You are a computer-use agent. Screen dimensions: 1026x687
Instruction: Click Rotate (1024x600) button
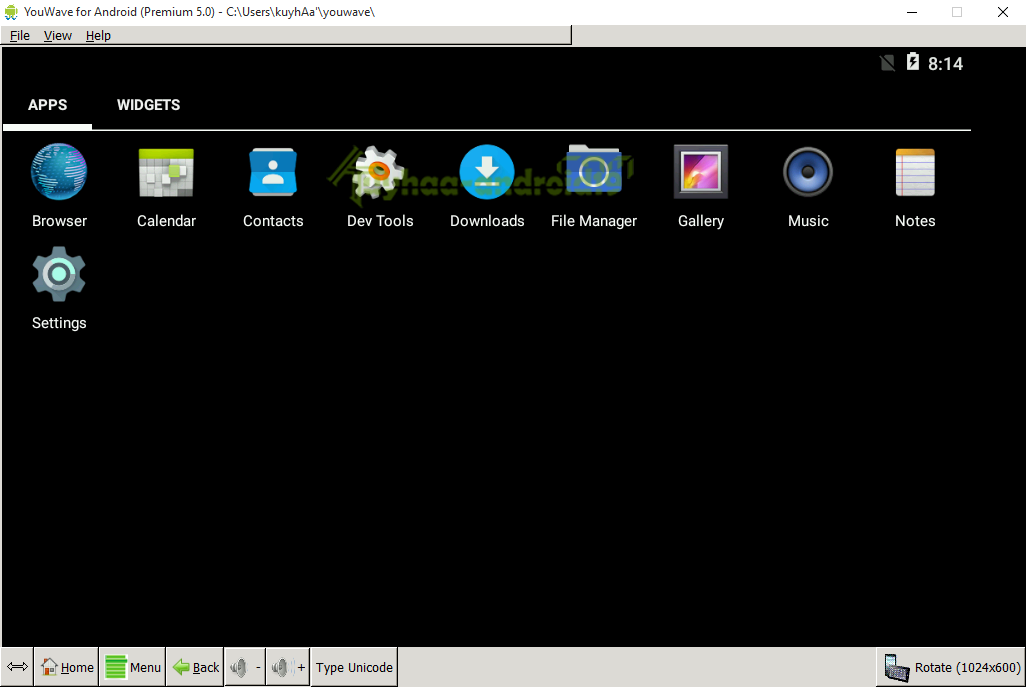pyautogui.click(x=951, y=667)
